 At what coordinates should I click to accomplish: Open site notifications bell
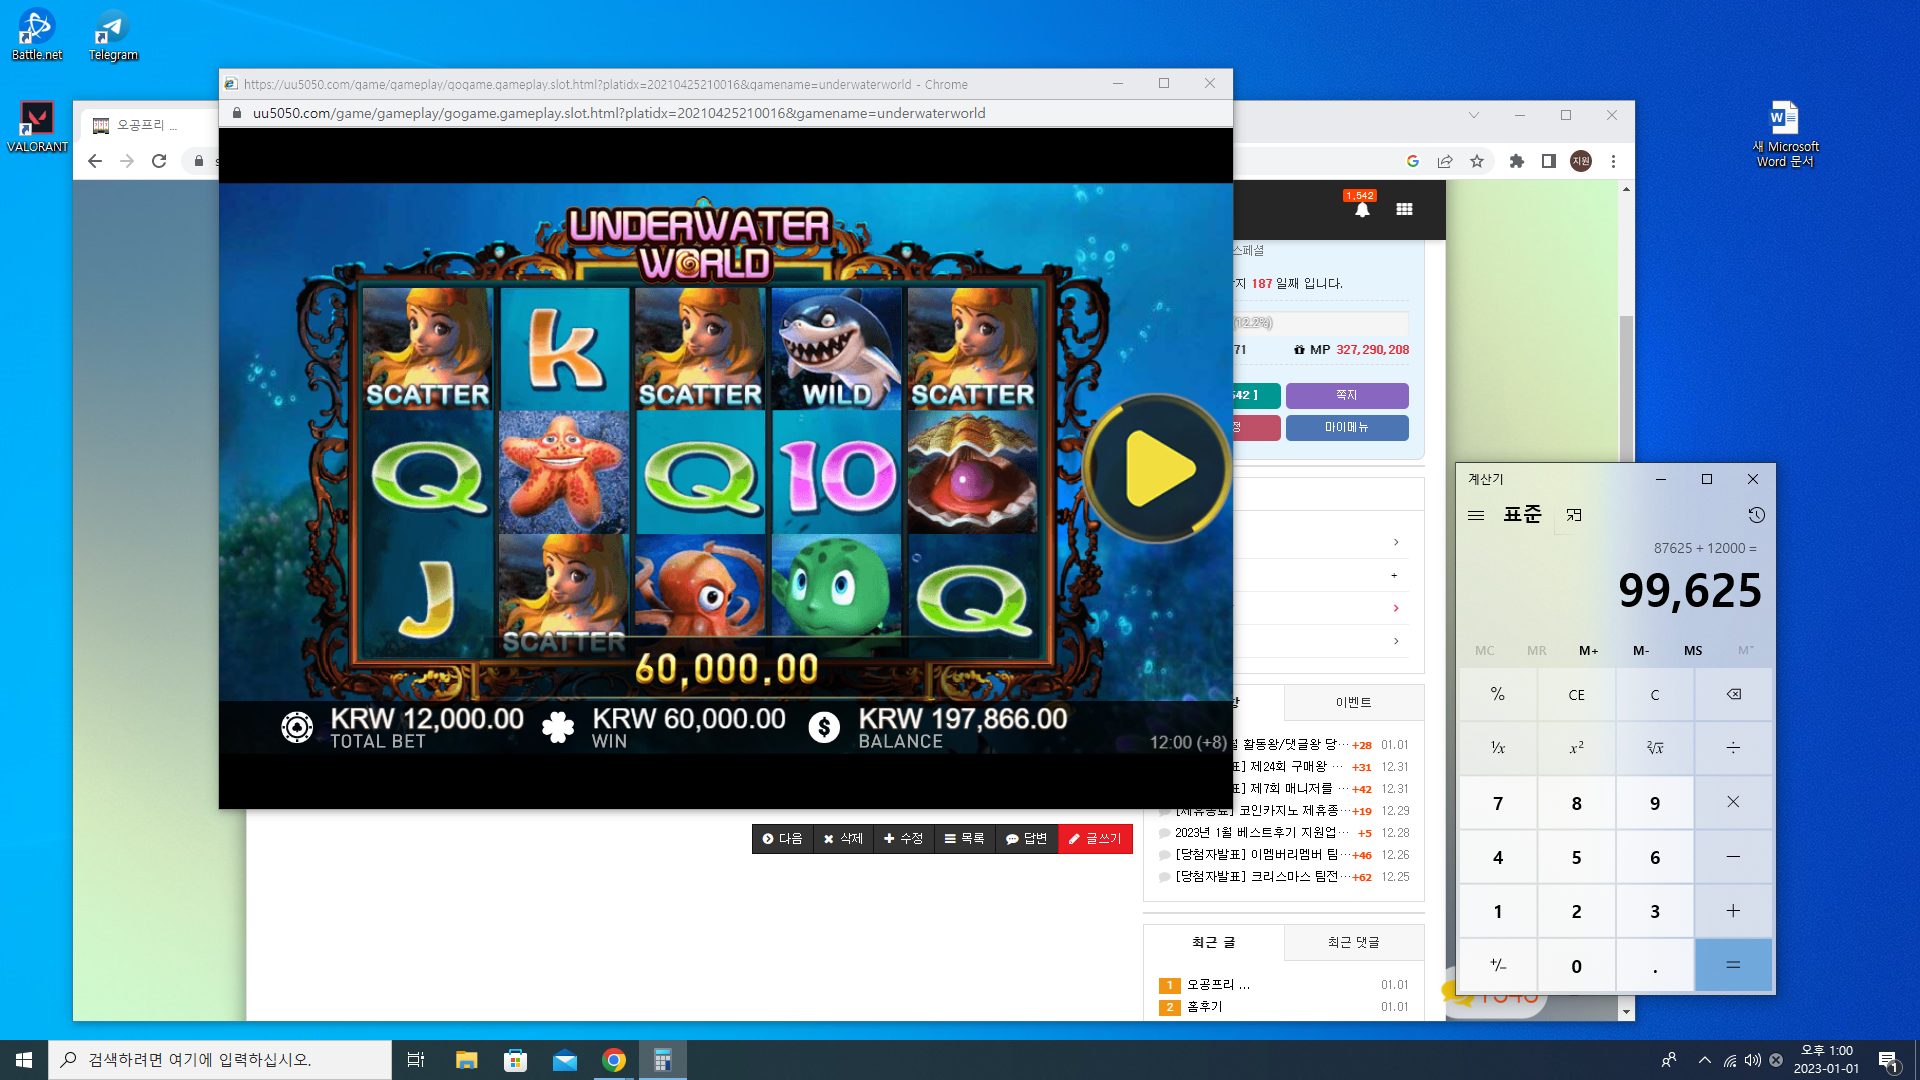[1362, 209]
